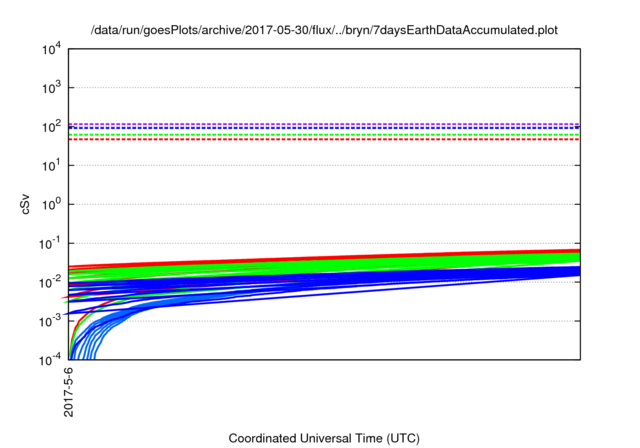The height and width of the screenshot is (448, 640).
Task: Click the empty plot area between 10^0 and 10^1
Action: [330, 185]
